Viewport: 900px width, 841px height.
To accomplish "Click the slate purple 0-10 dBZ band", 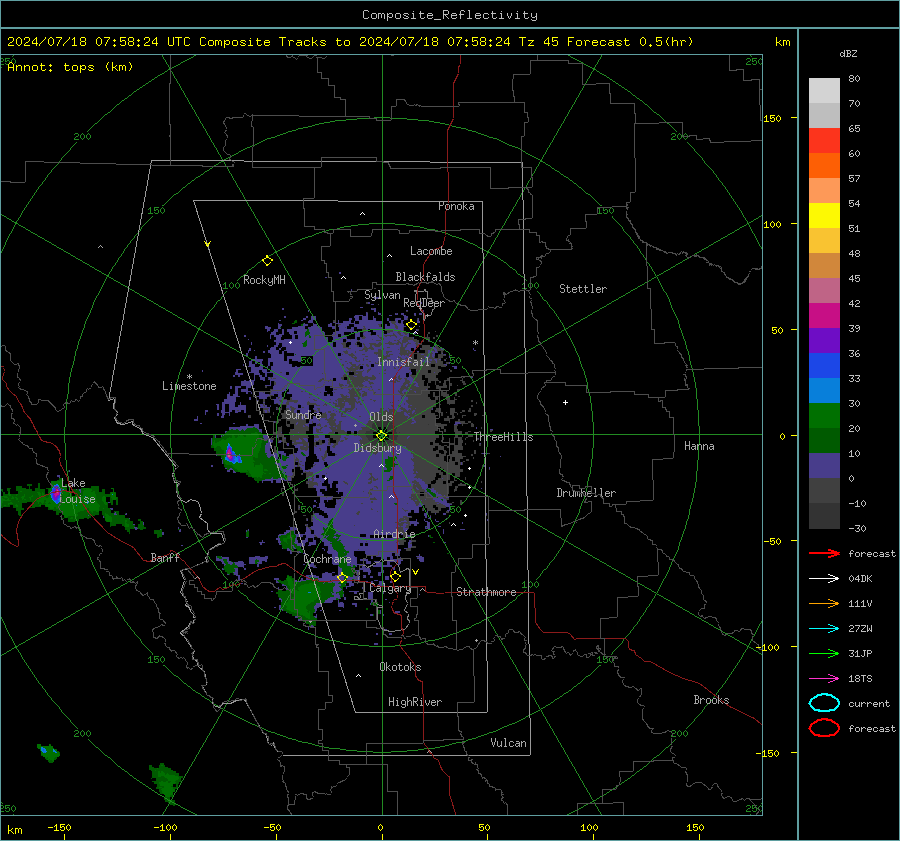I will [x=824, y=466].
